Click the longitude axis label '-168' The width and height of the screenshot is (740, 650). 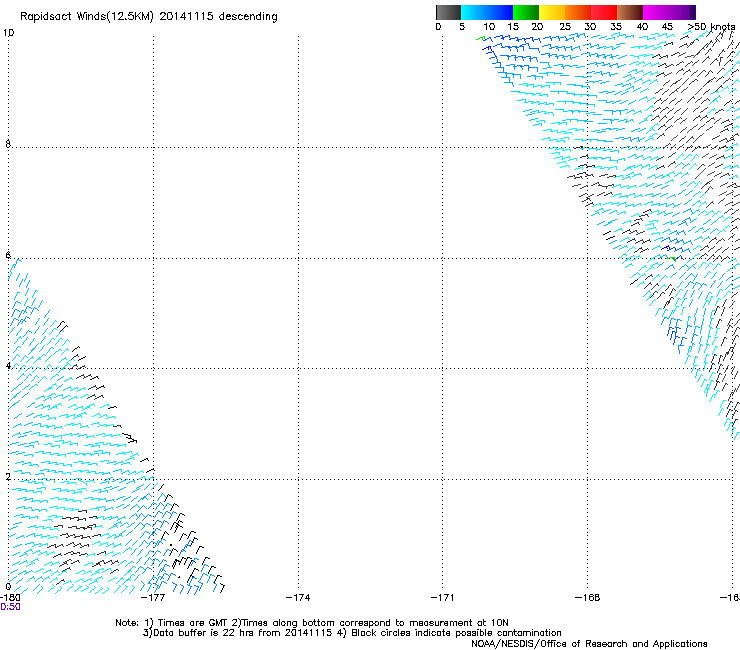coord(588,598)
